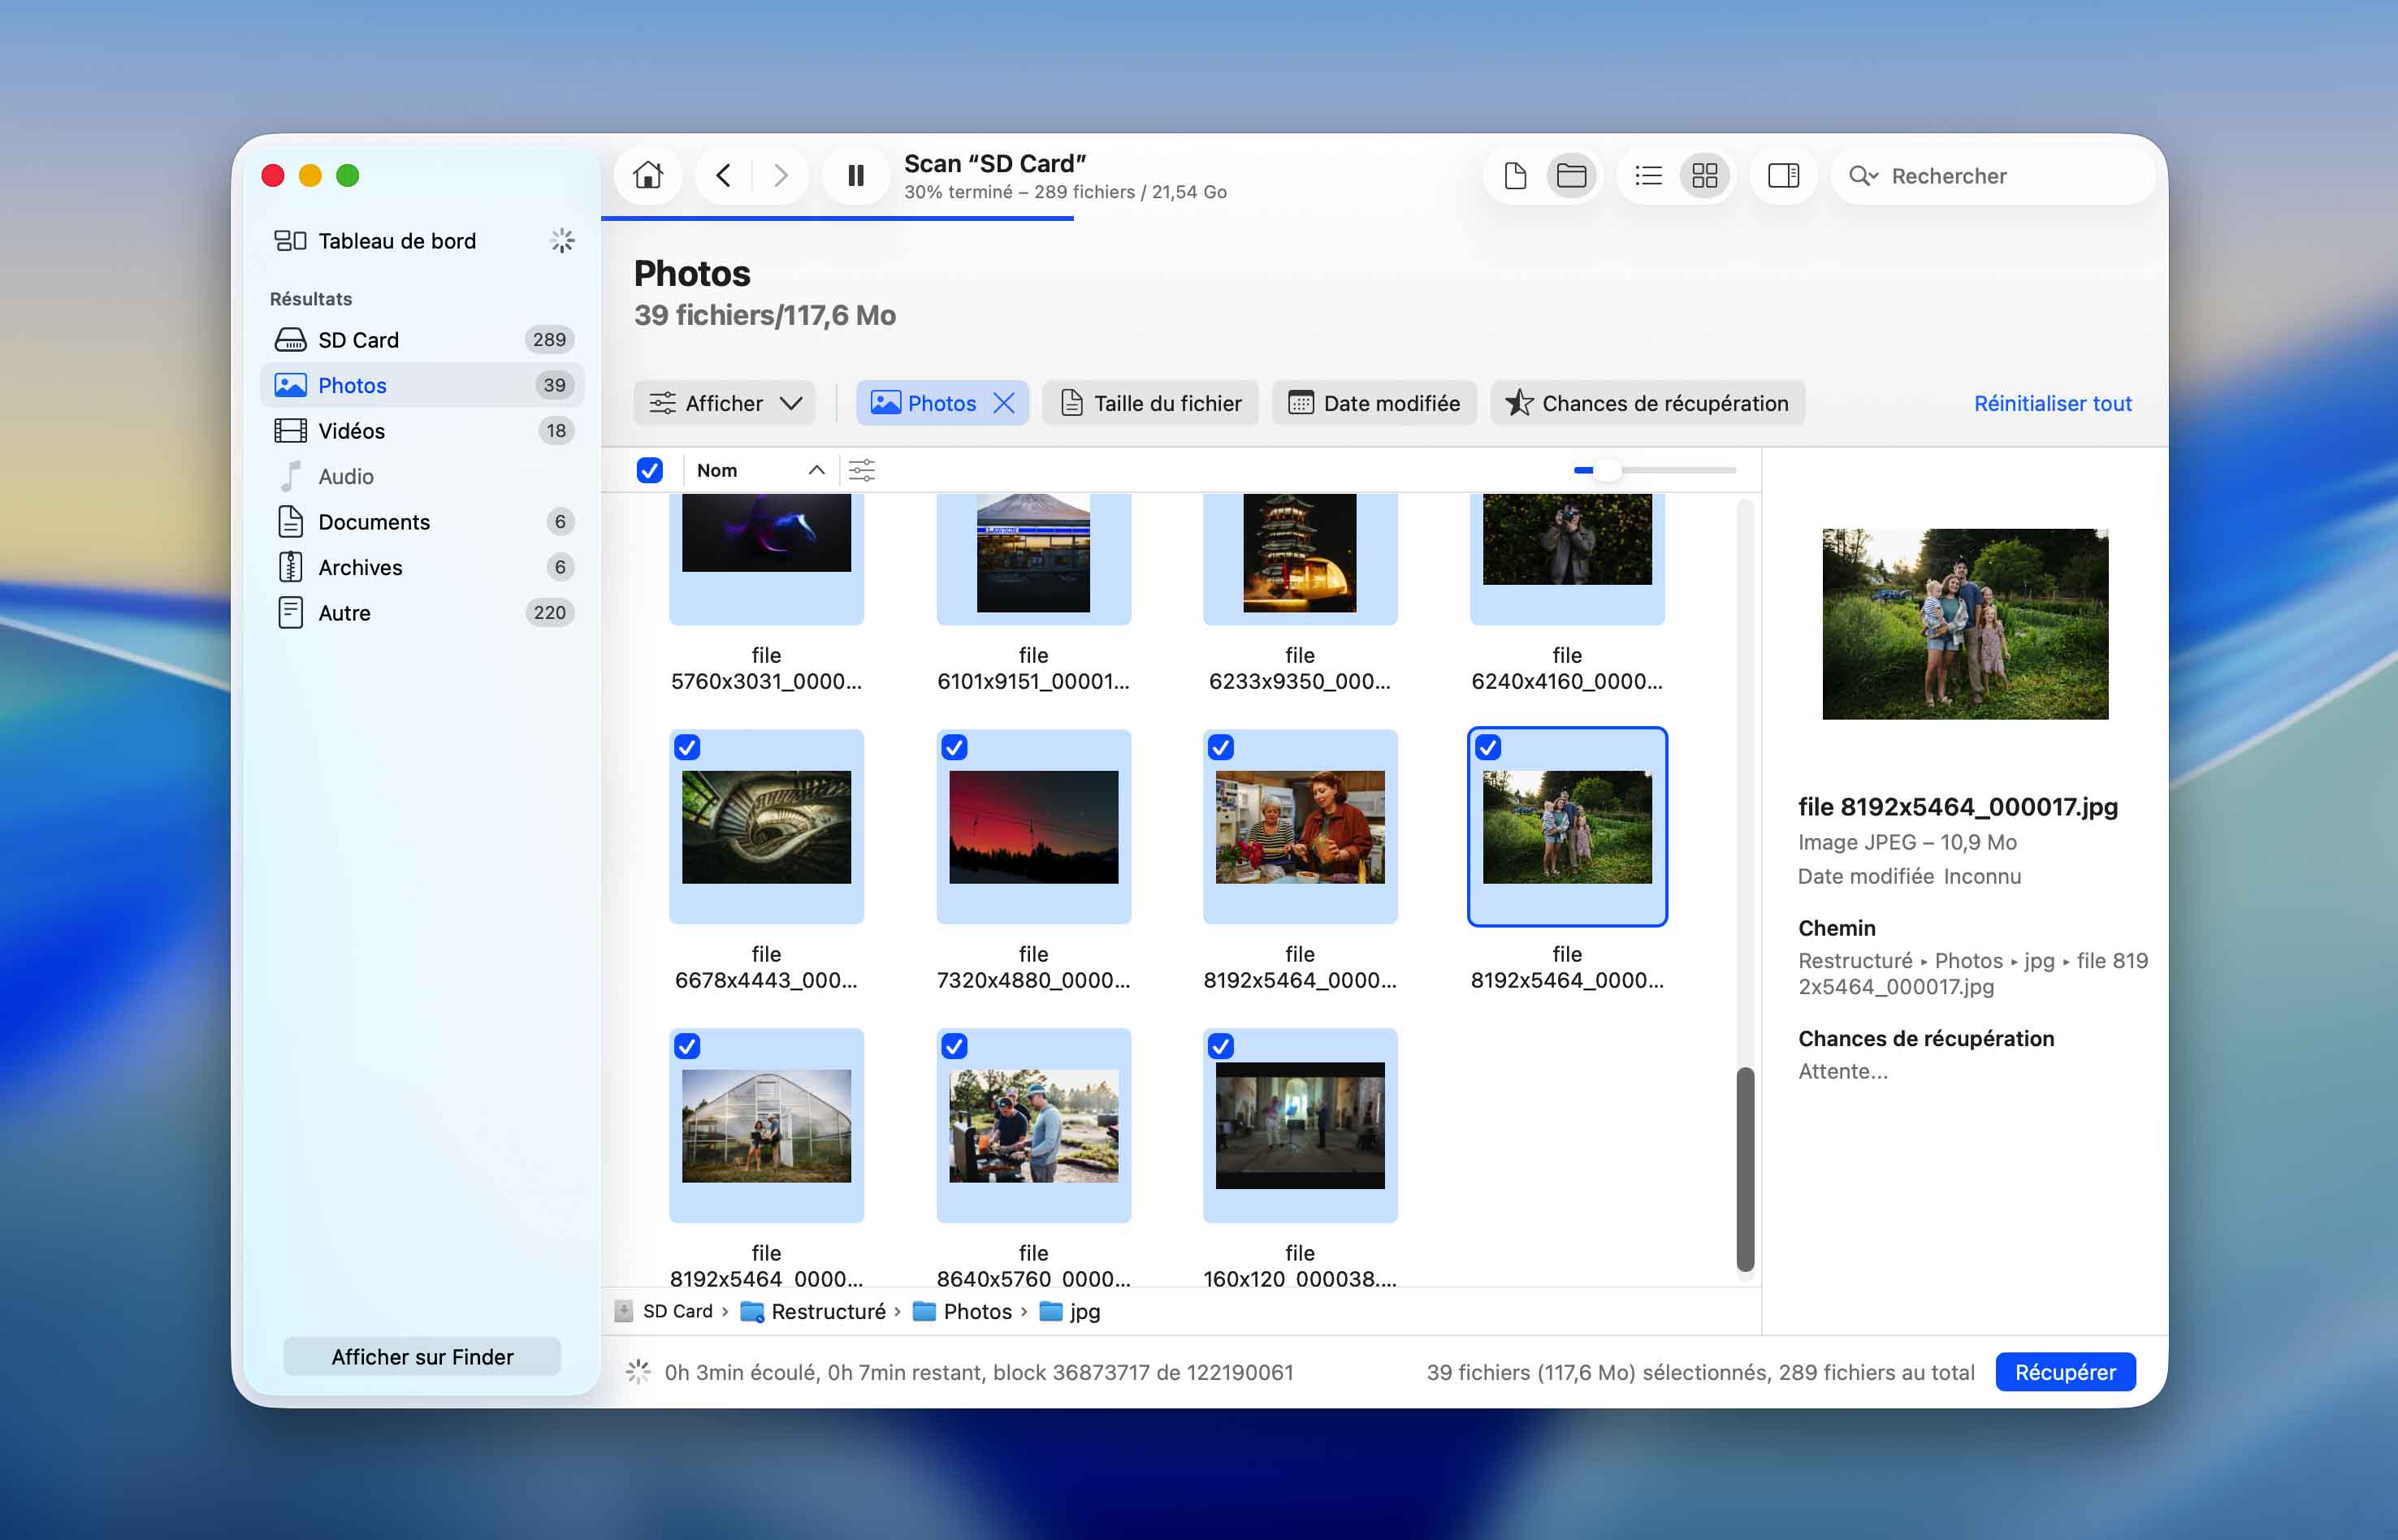Select the photographer photo 6240x4160

point(1567,539)
